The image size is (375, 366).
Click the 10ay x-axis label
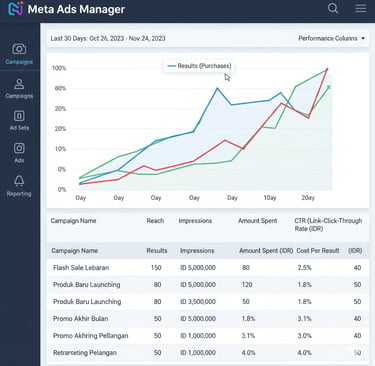point(270,198)
